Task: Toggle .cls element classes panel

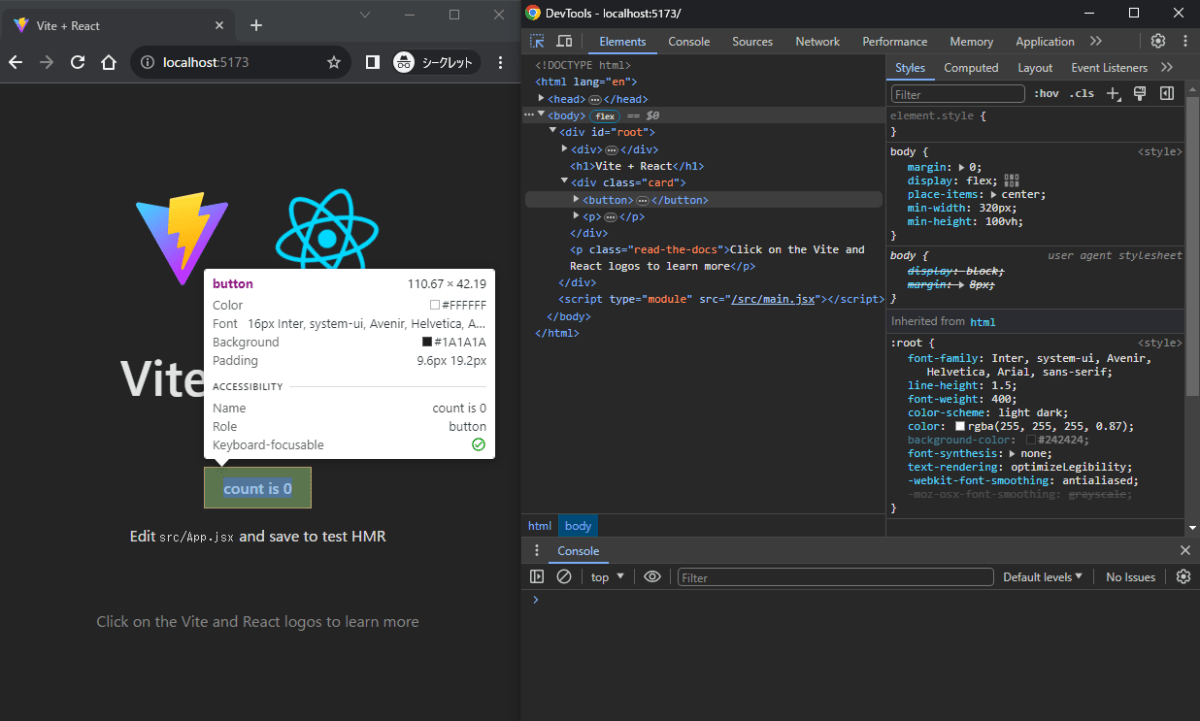Action: (x=1081, y=94)
